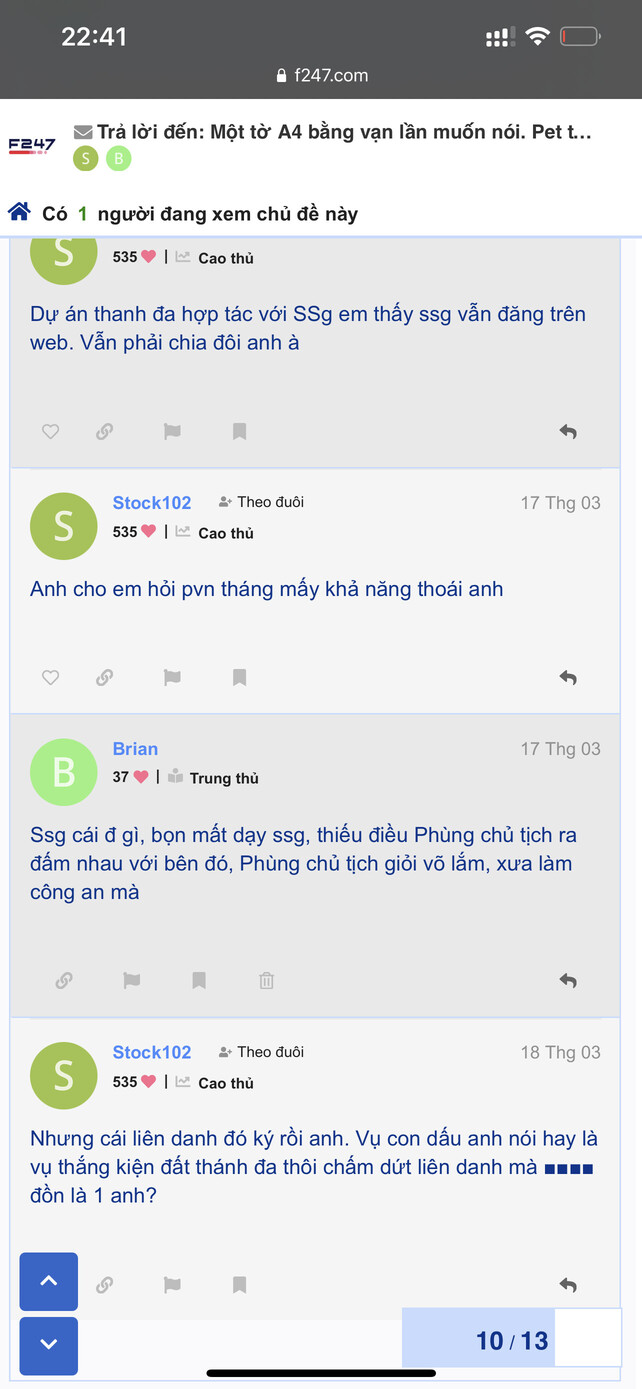Toggle like on Thanh Đa SSG post
The width and height of the screenshot is (642, 1389).
pyautogui.click(x=50, y=431)
